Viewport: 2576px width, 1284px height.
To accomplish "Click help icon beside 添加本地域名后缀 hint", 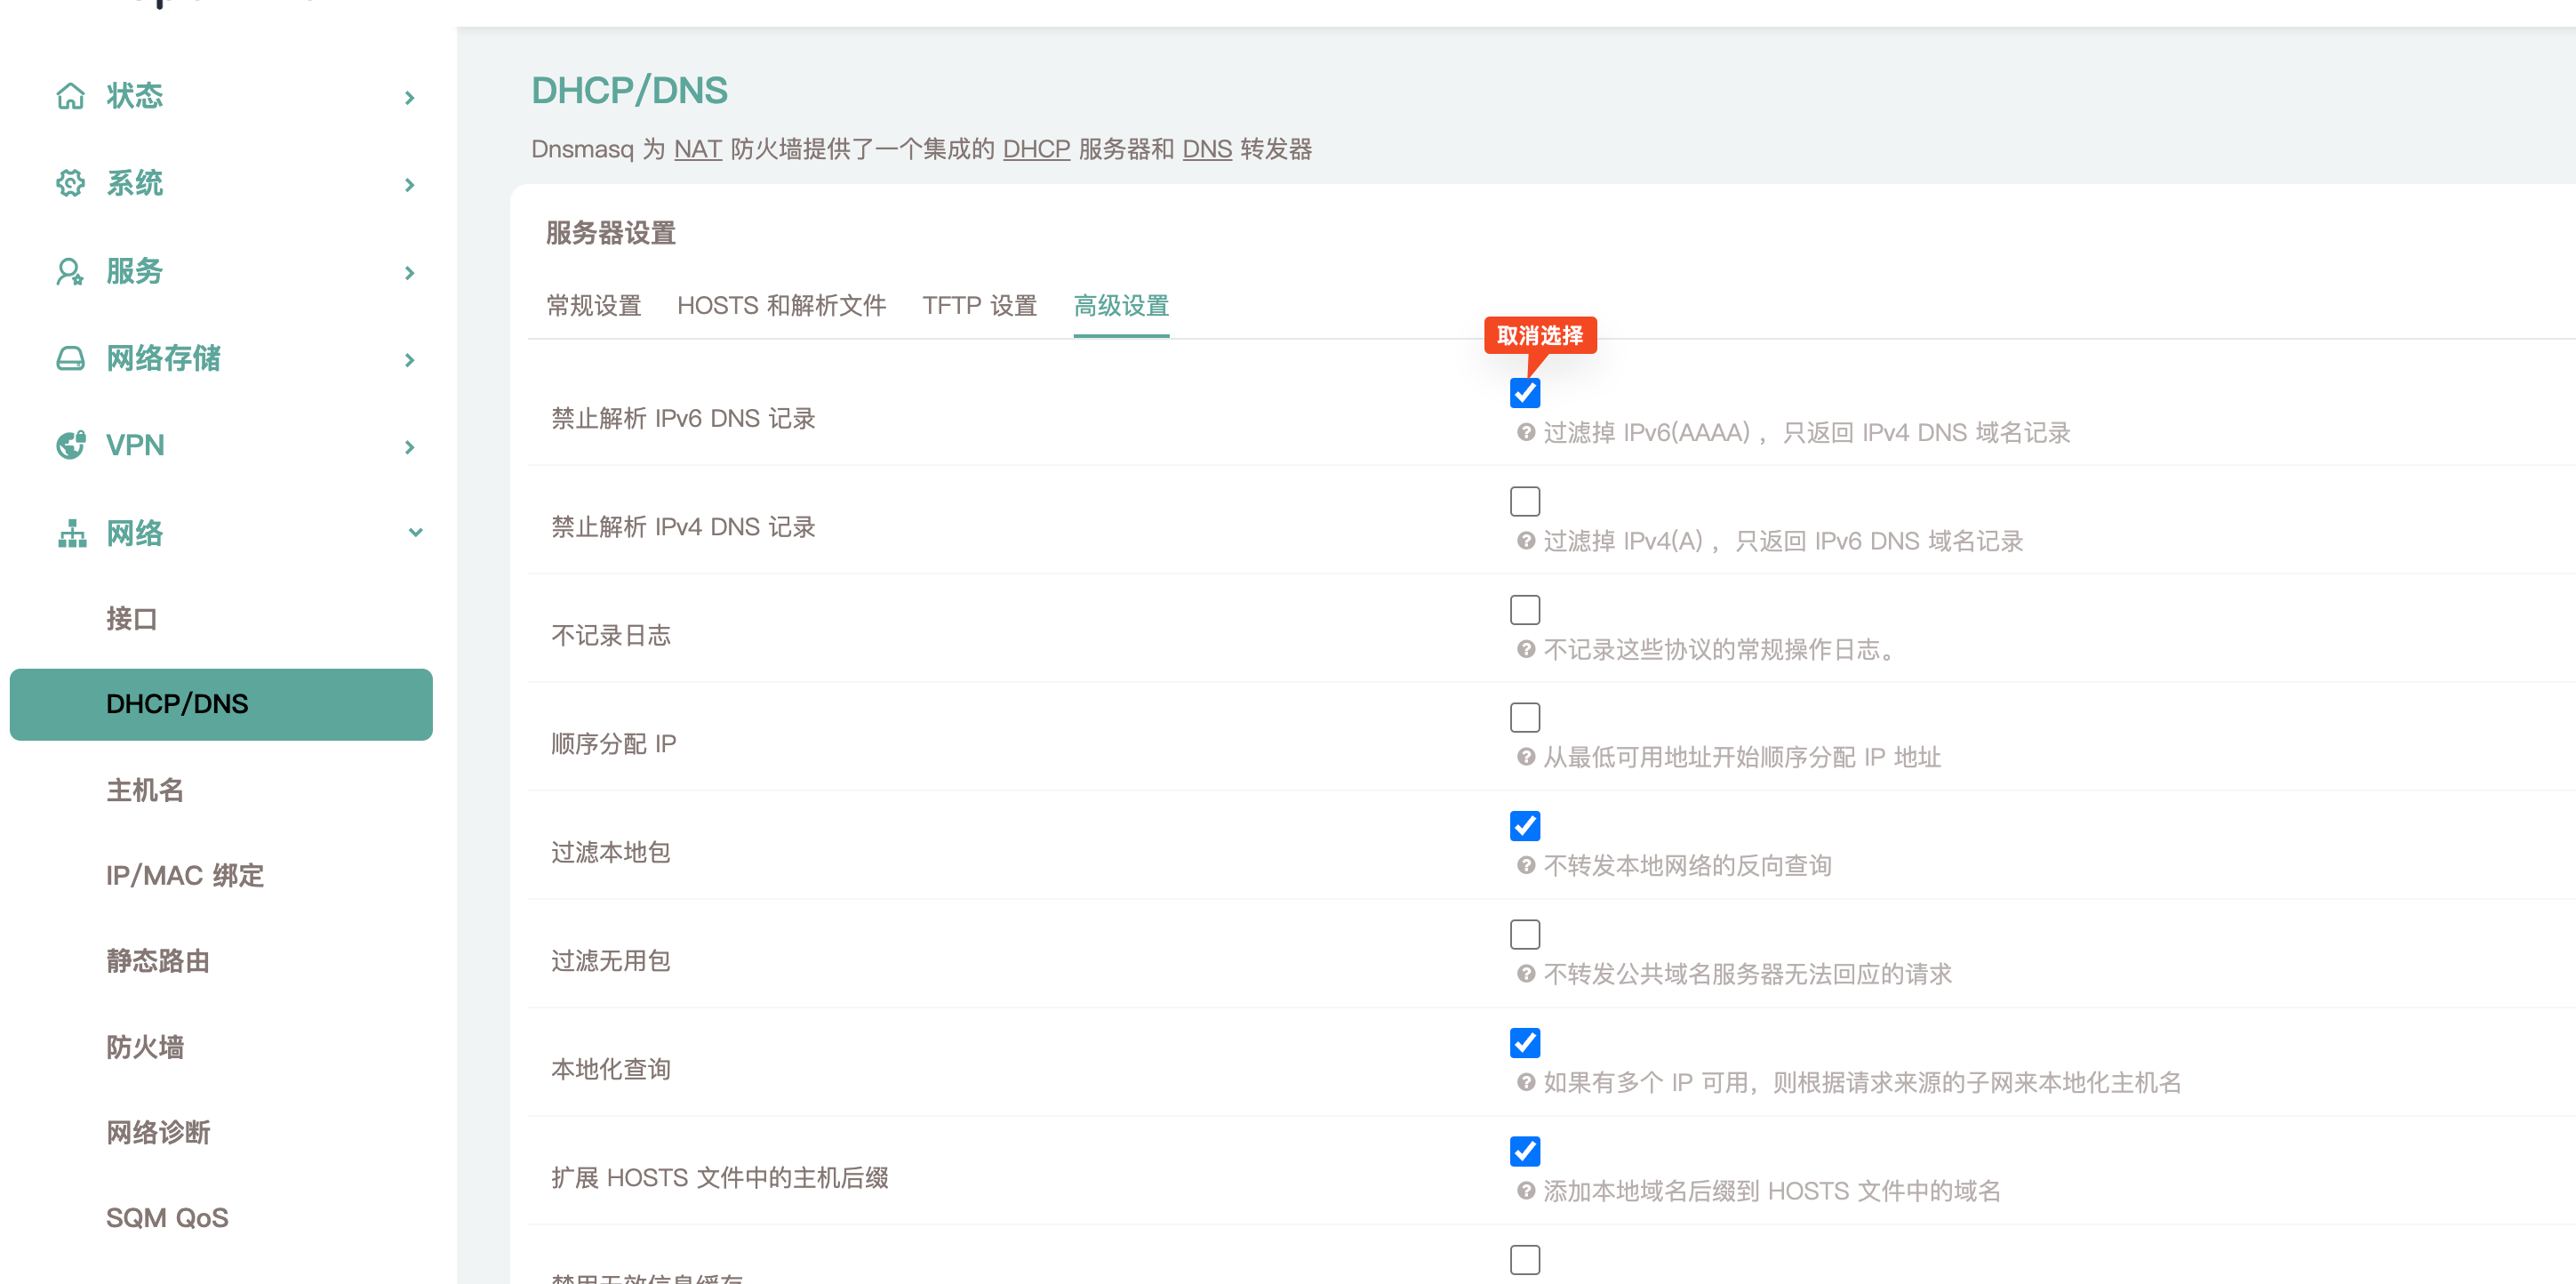I will (1526, 1191).
